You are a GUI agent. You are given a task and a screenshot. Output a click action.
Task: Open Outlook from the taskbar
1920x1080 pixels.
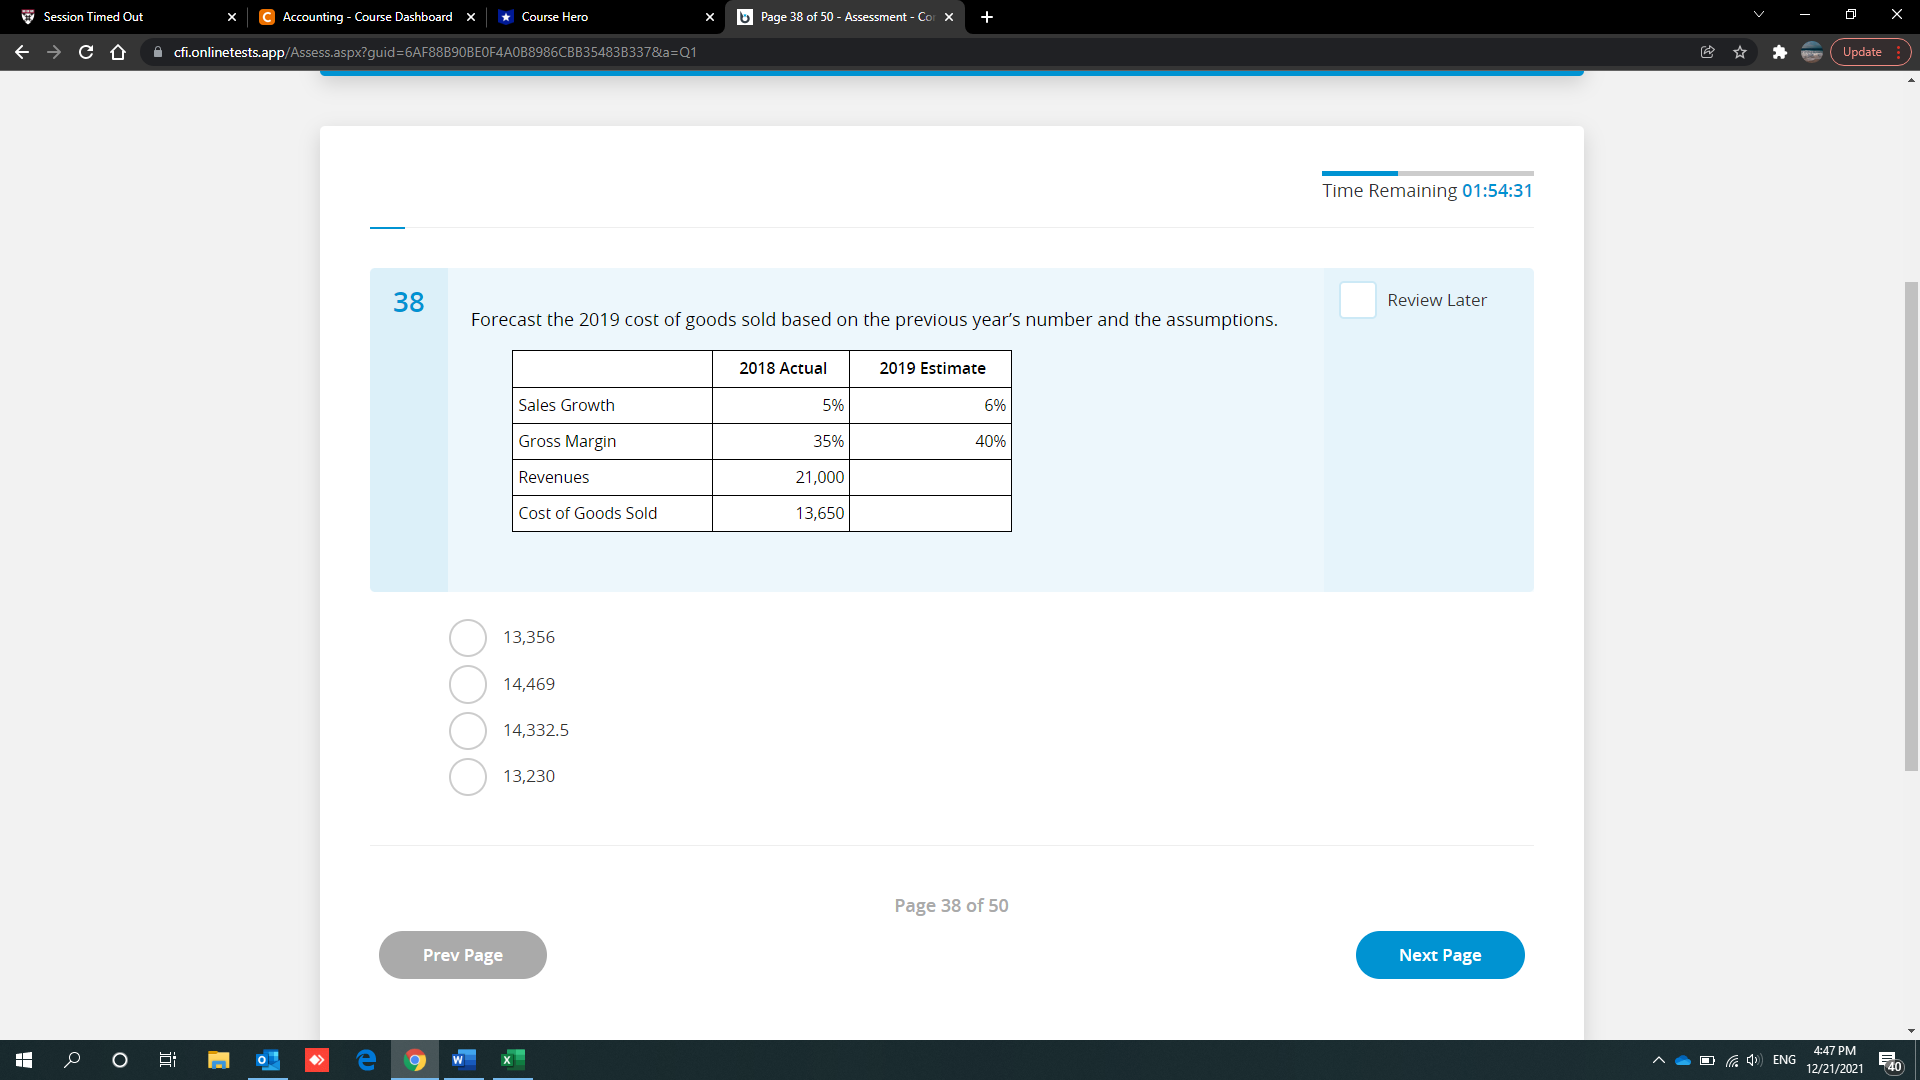(x=267, y=1060)
